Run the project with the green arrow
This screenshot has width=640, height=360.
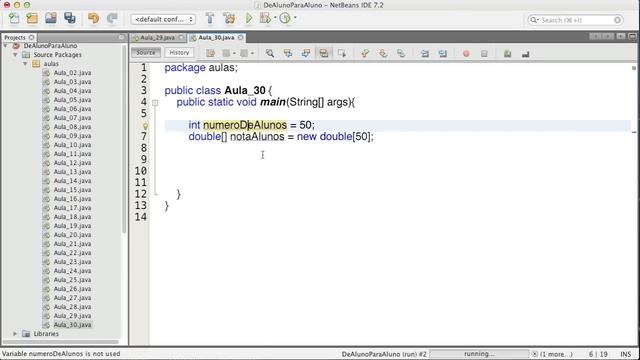pos(249,18)
